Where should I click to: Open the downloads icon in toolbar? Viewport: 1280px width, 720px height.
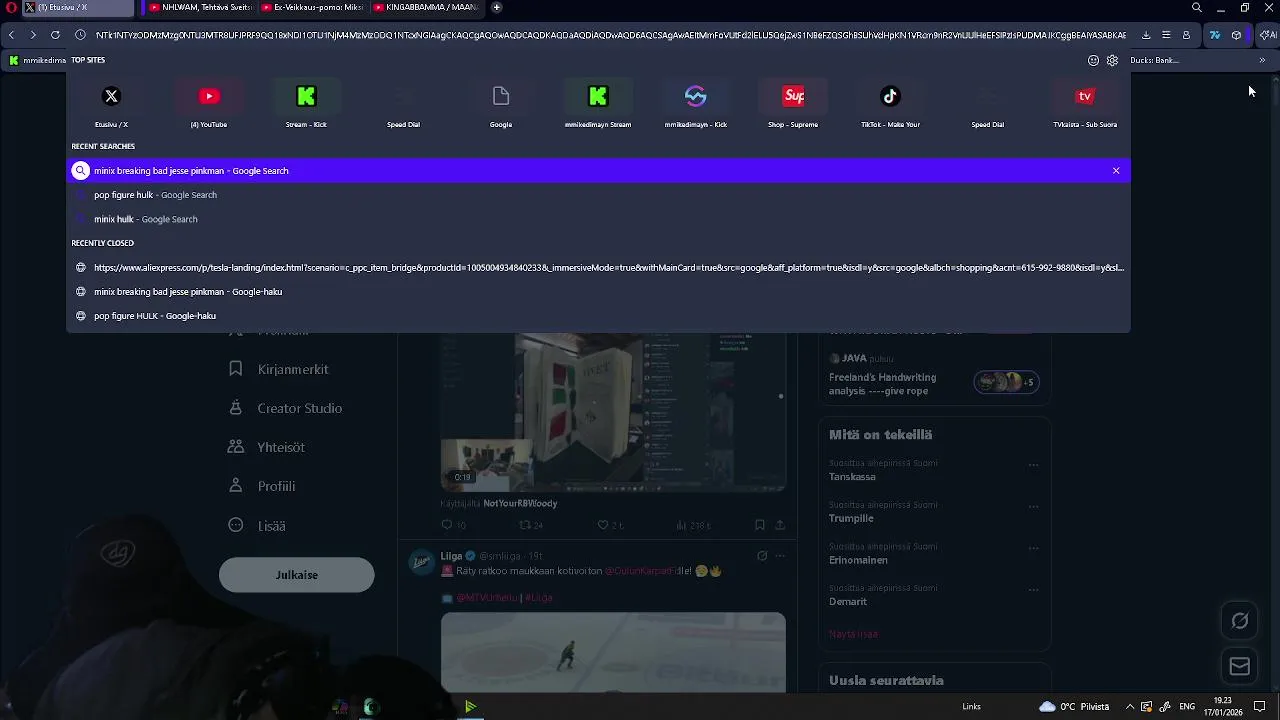1146,35
